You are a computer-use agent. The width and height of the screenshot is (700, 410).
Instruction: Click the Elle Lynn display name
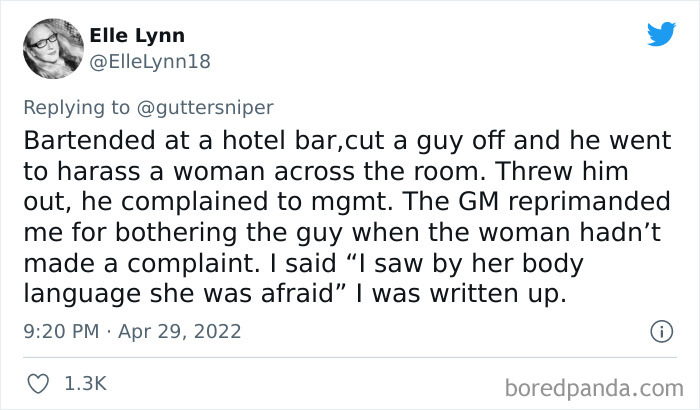coord(137,36)
